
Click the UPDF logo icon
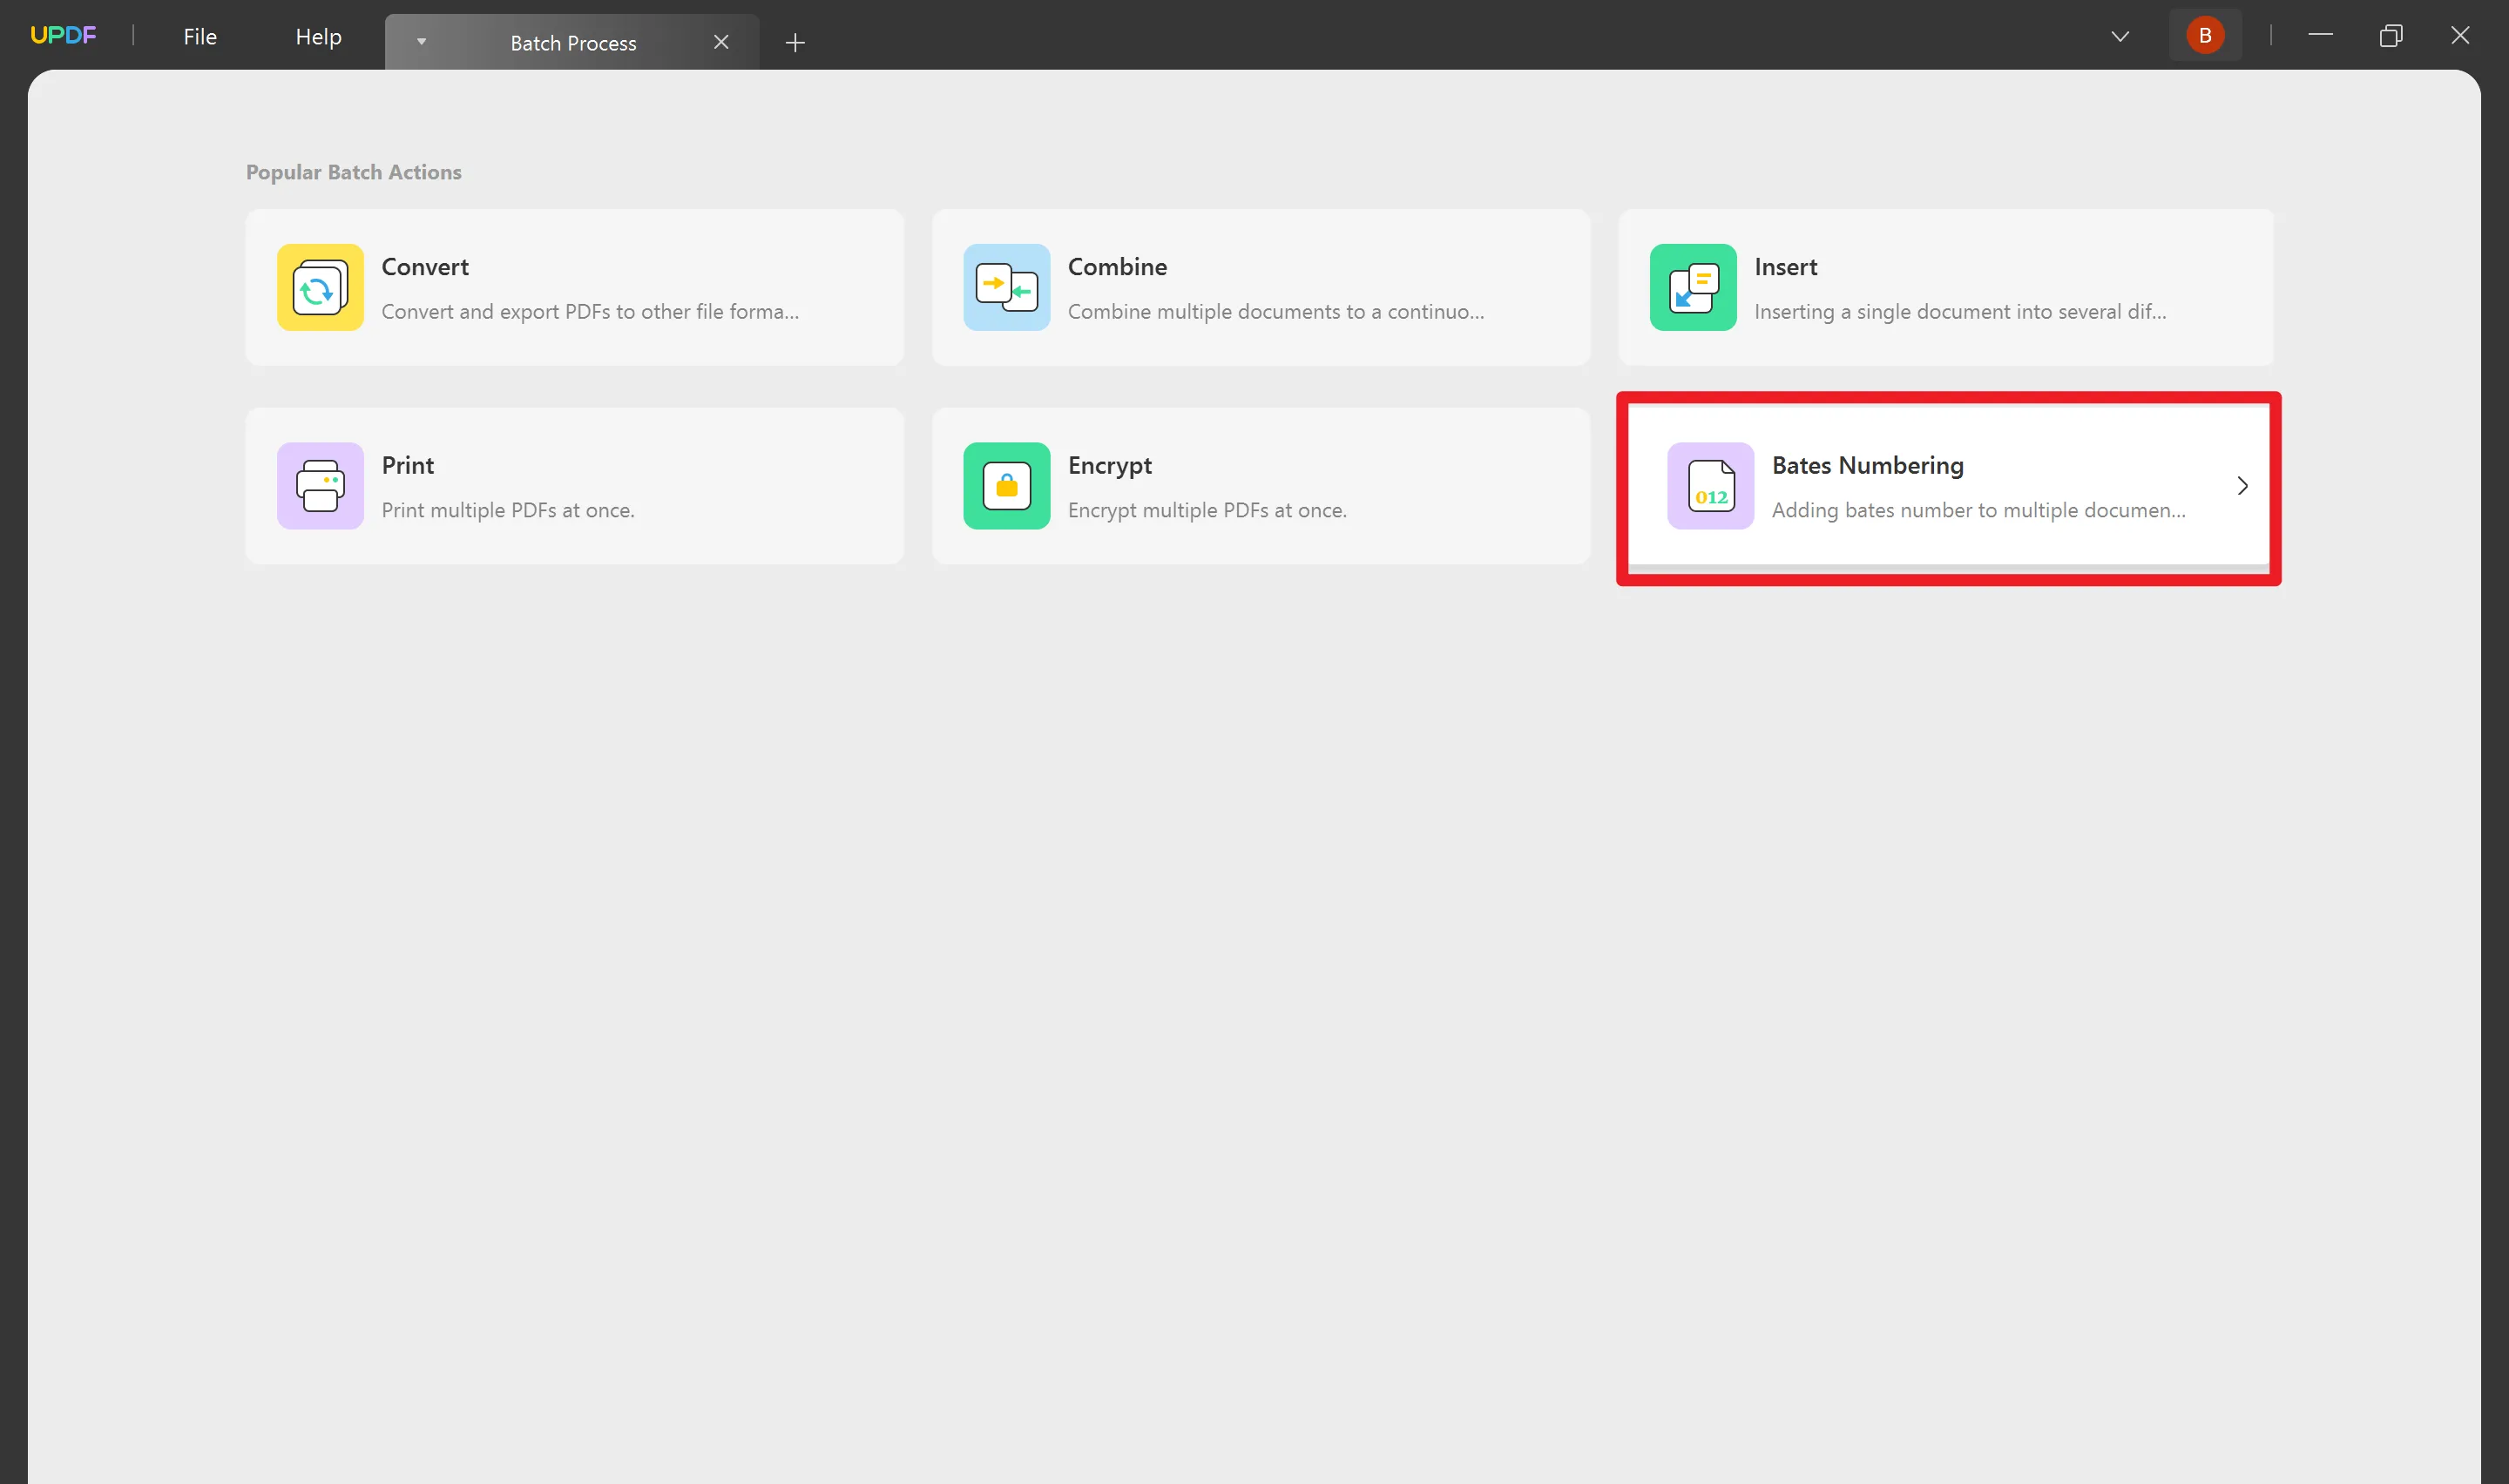point(64,36)
